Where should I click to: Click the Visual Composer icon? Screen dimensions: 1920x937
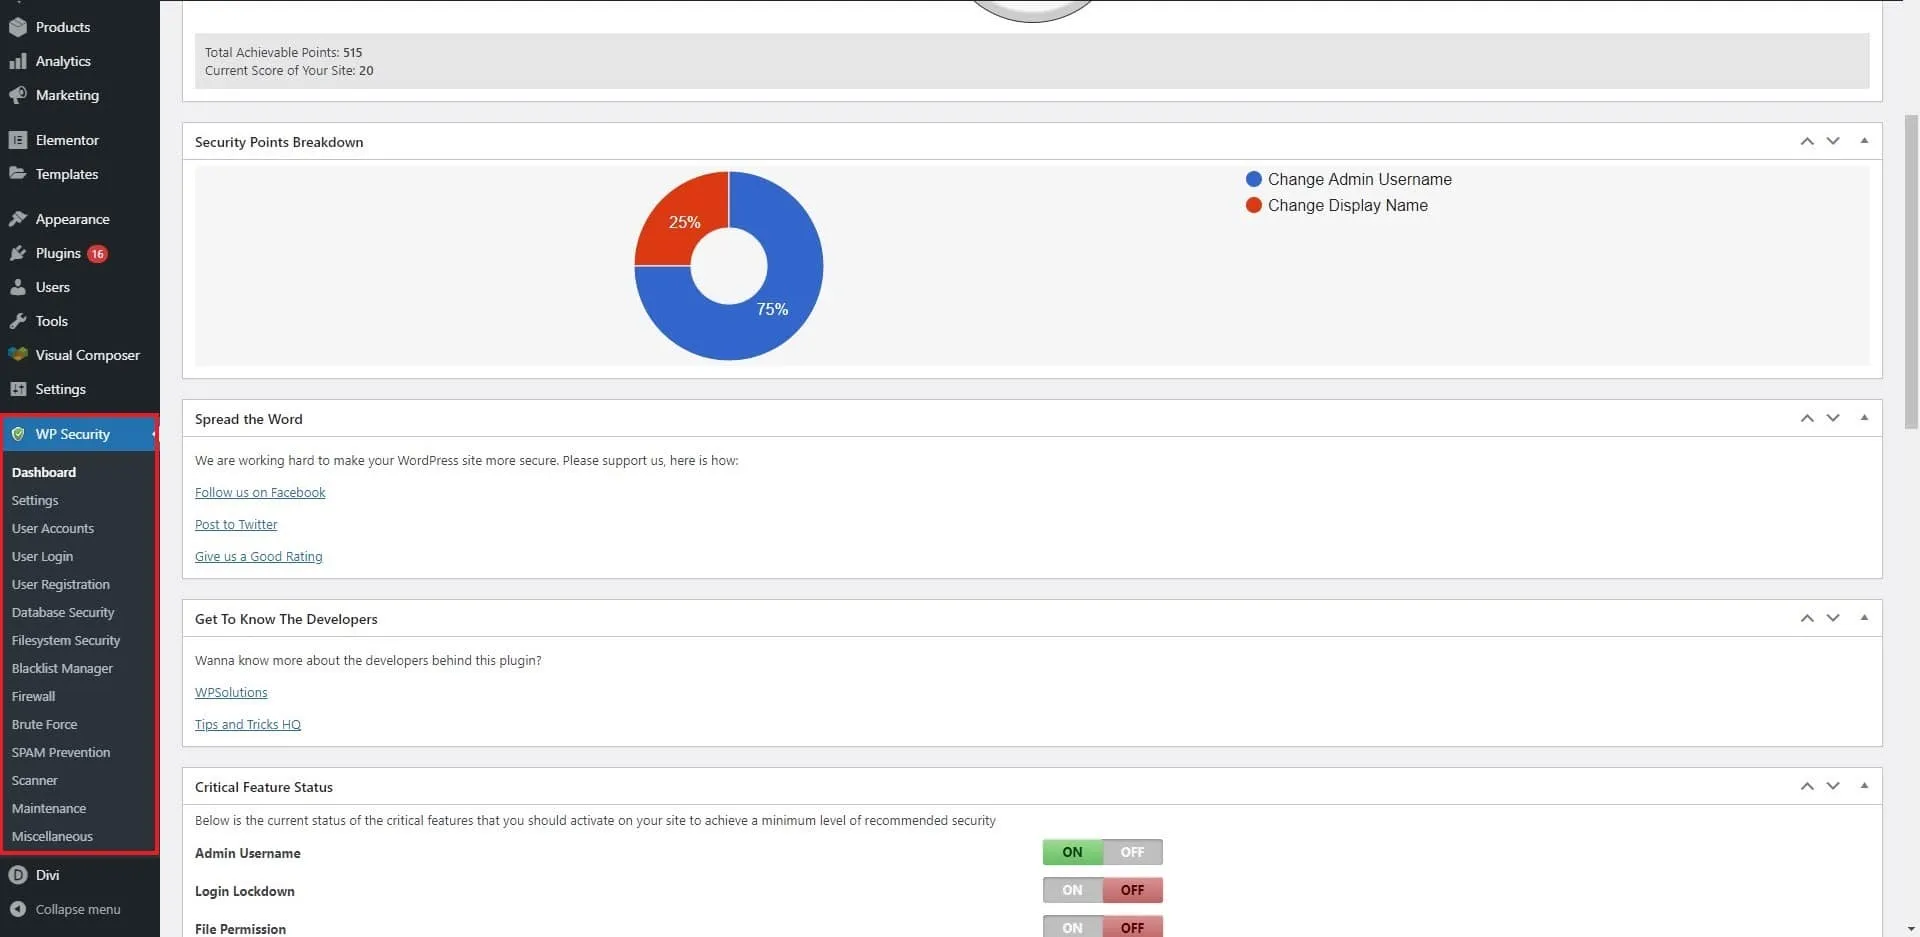[x=18, y=354]
